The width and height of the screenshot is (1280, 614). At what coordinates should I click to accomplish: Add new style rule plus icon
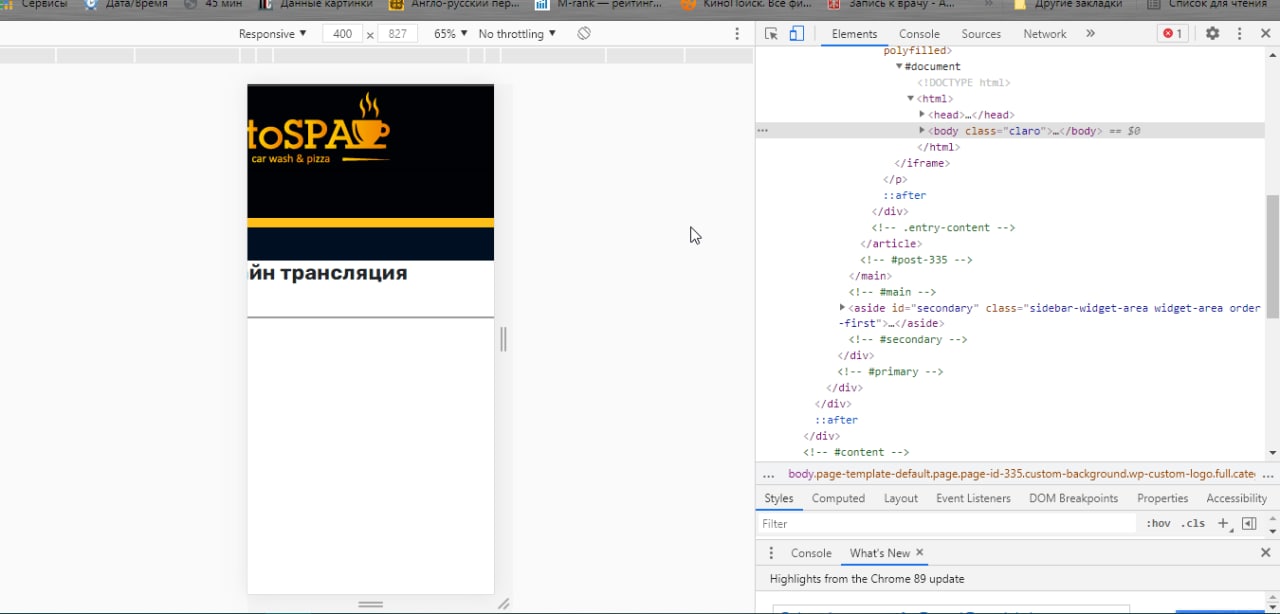[x=1222, y=523]
